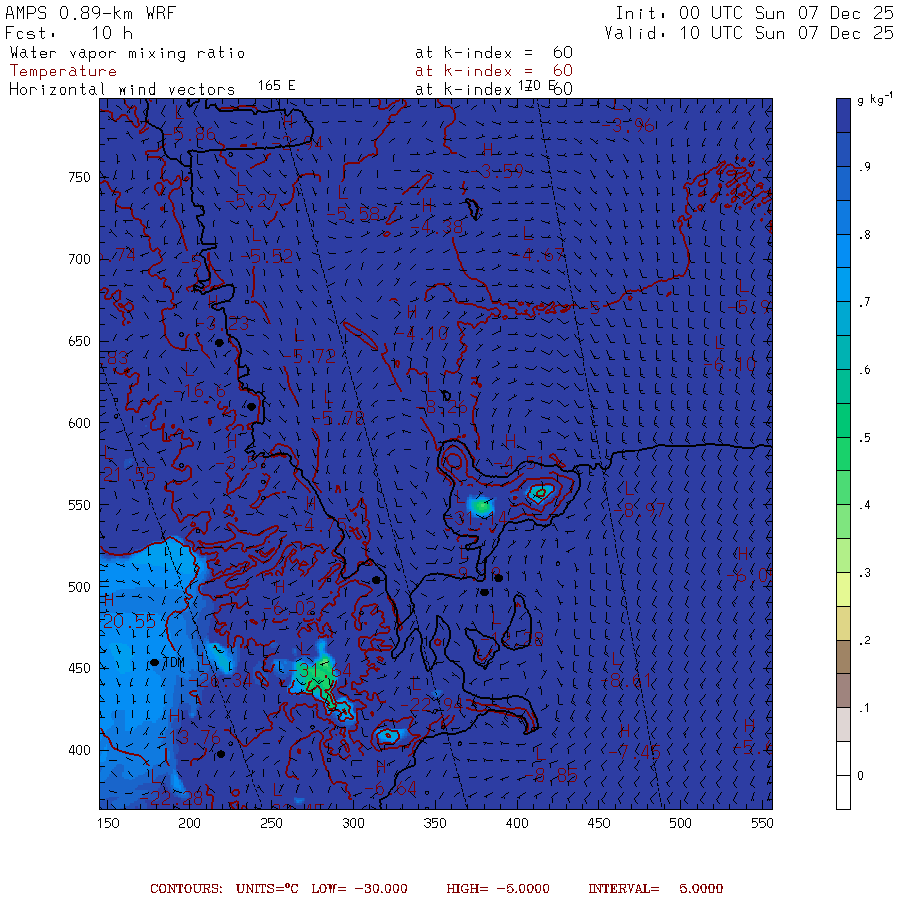This screenshot has height=900, width=900.
Task: Click the 'INTERVAL= 5.0000' footer value
Action: (655, 889)
